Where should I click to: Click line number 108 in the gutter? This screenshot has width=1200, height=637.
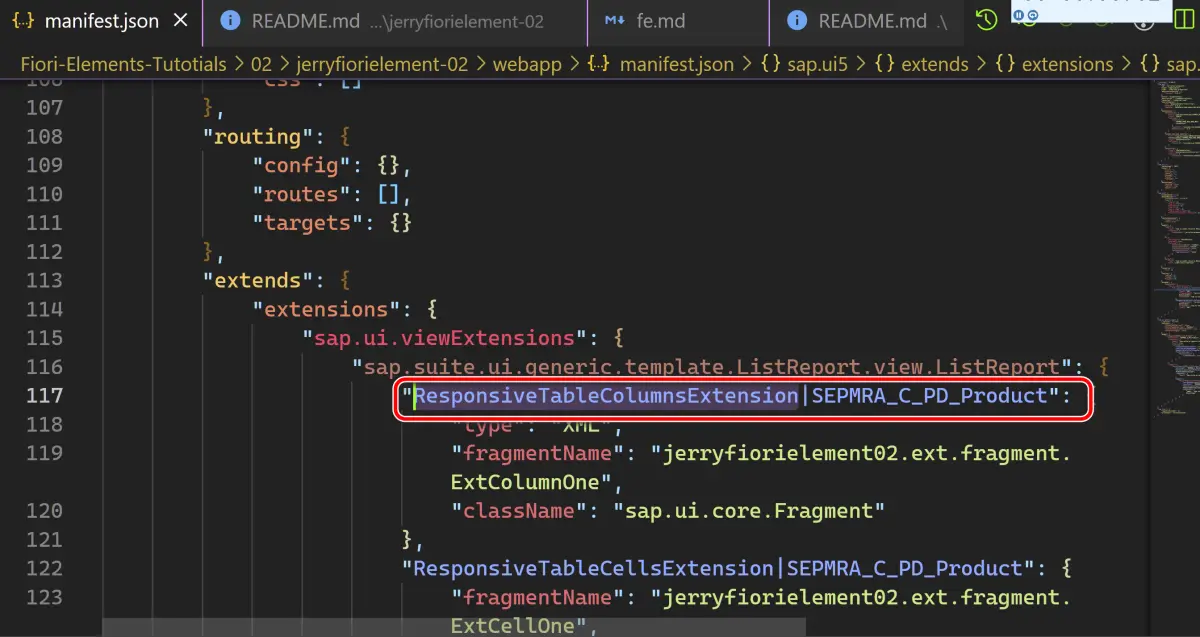[45, 136]
